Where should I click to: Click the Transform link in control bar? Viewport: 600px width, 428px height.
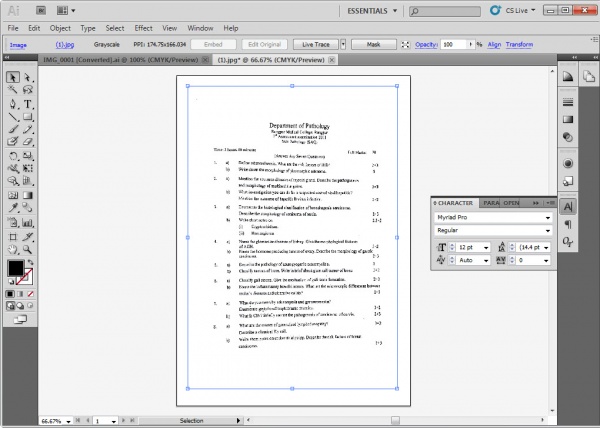tap(519, 45)
